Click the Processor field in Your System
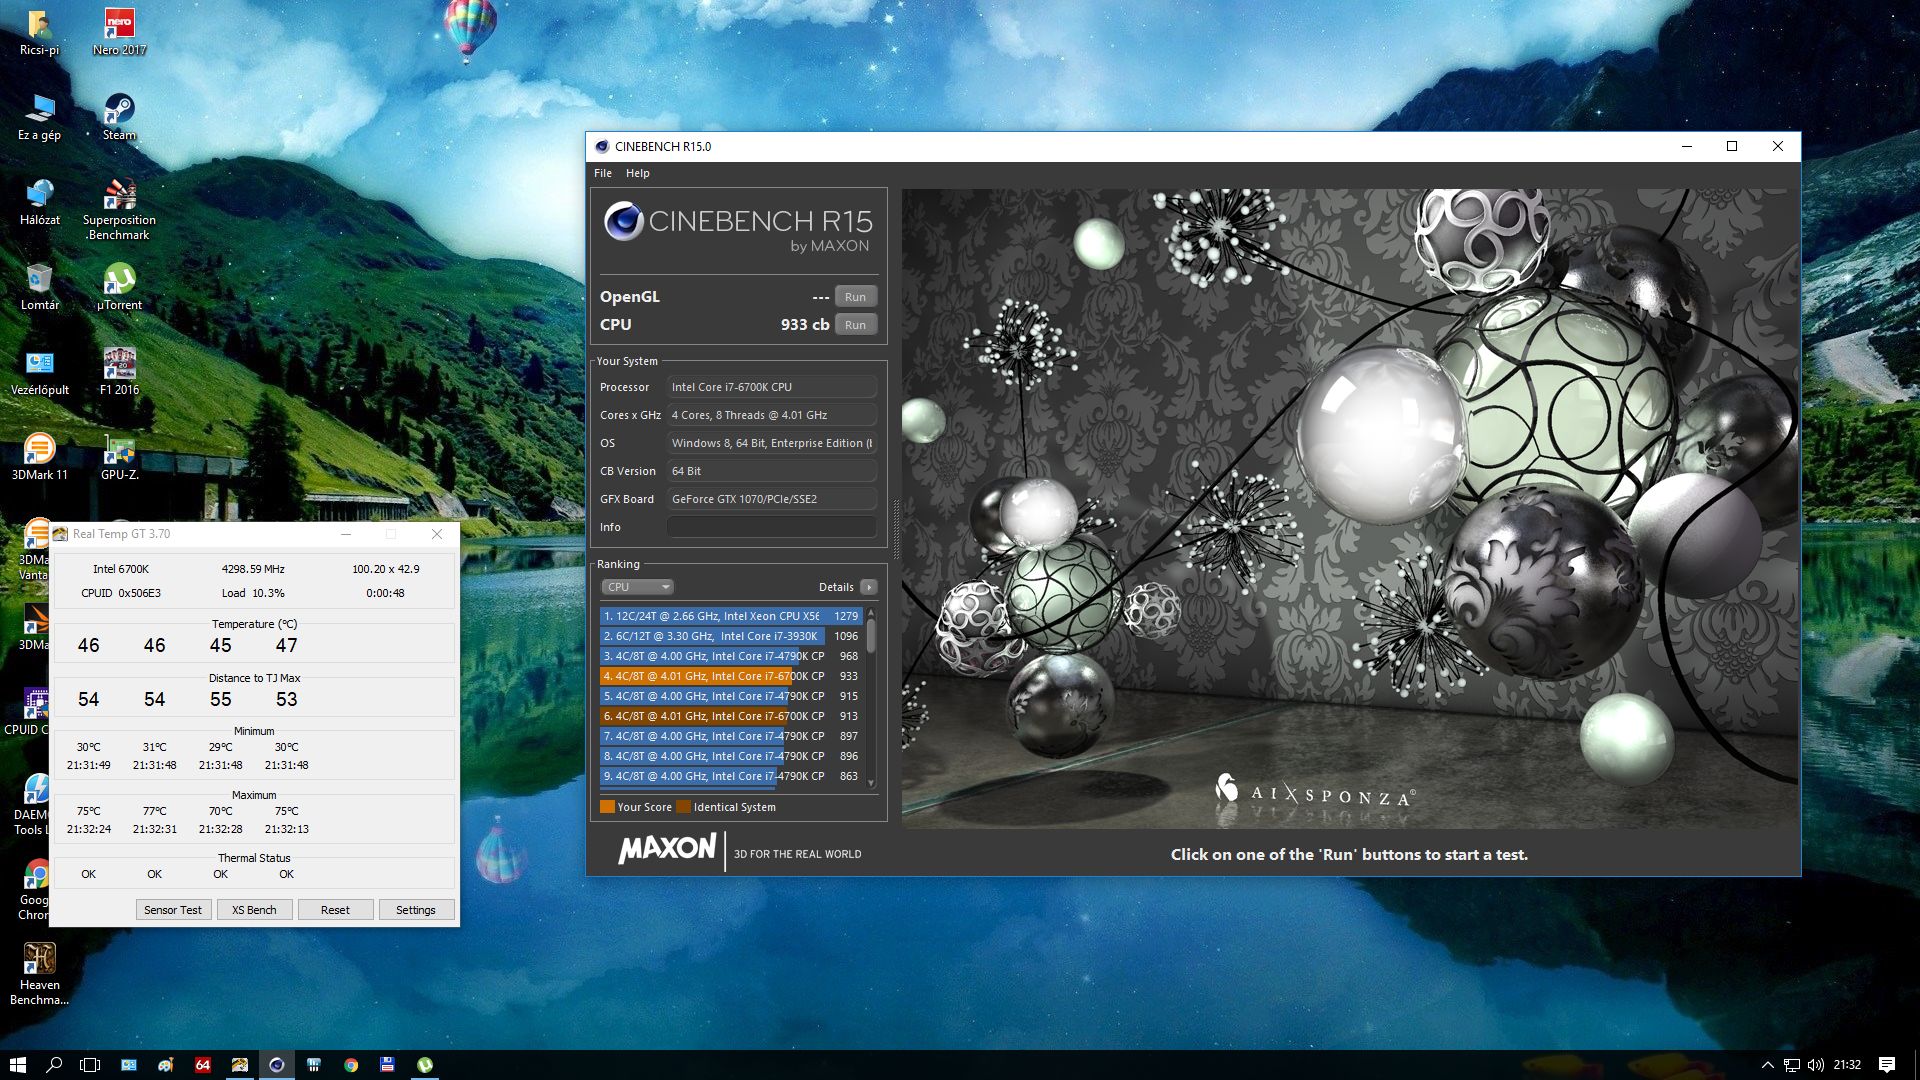 771,387
